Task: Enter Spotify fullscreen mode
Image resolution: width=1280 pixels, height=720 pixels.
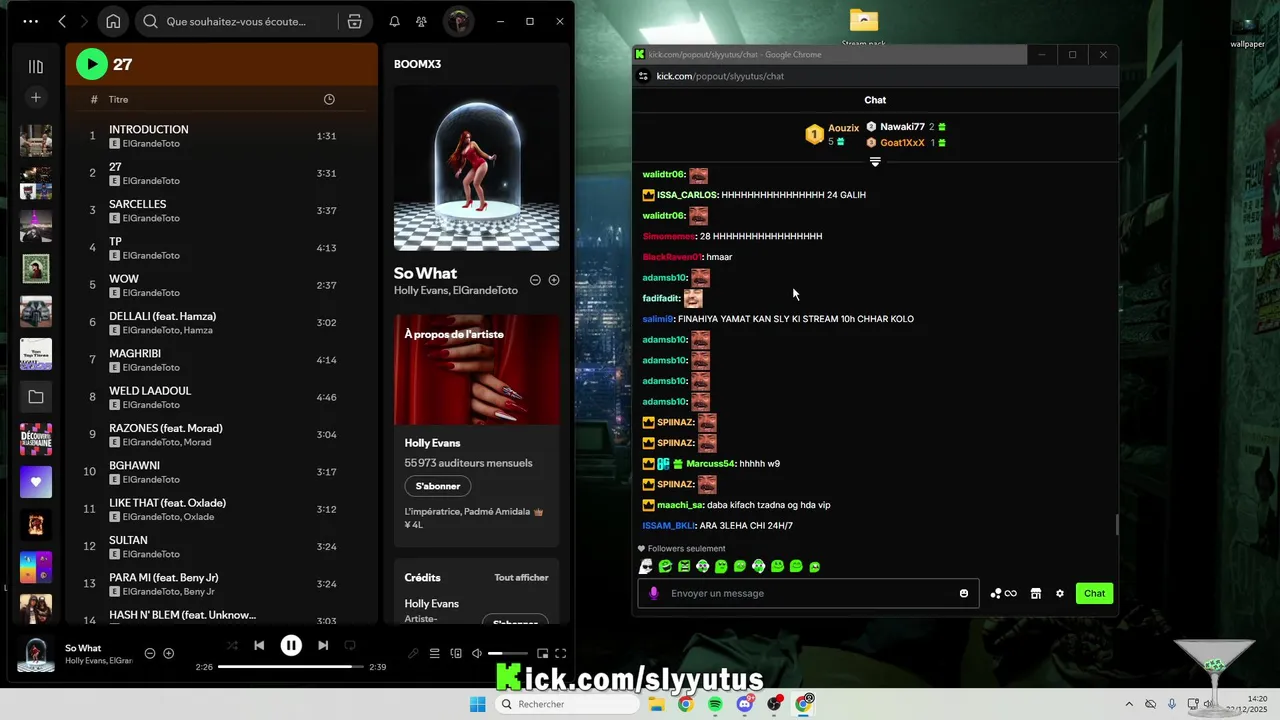Action: [x=561, y=654]
